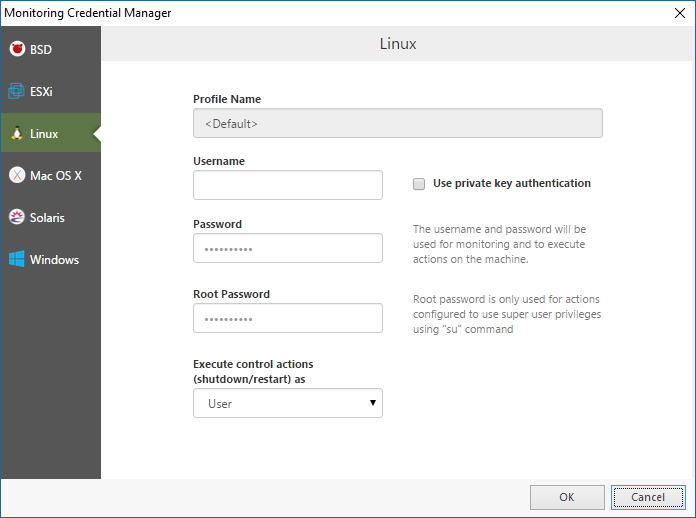Enable private key authentication checkbox

[419, 184]
